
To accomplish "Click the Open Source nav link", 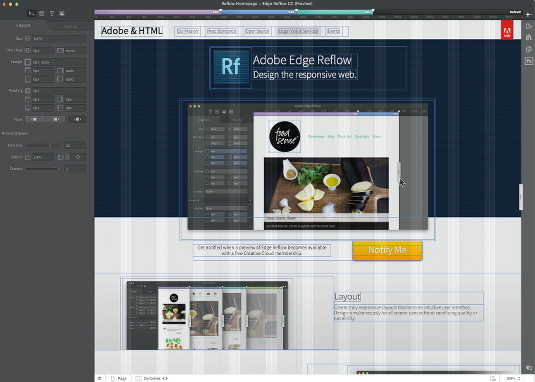I will pos(257,31).
